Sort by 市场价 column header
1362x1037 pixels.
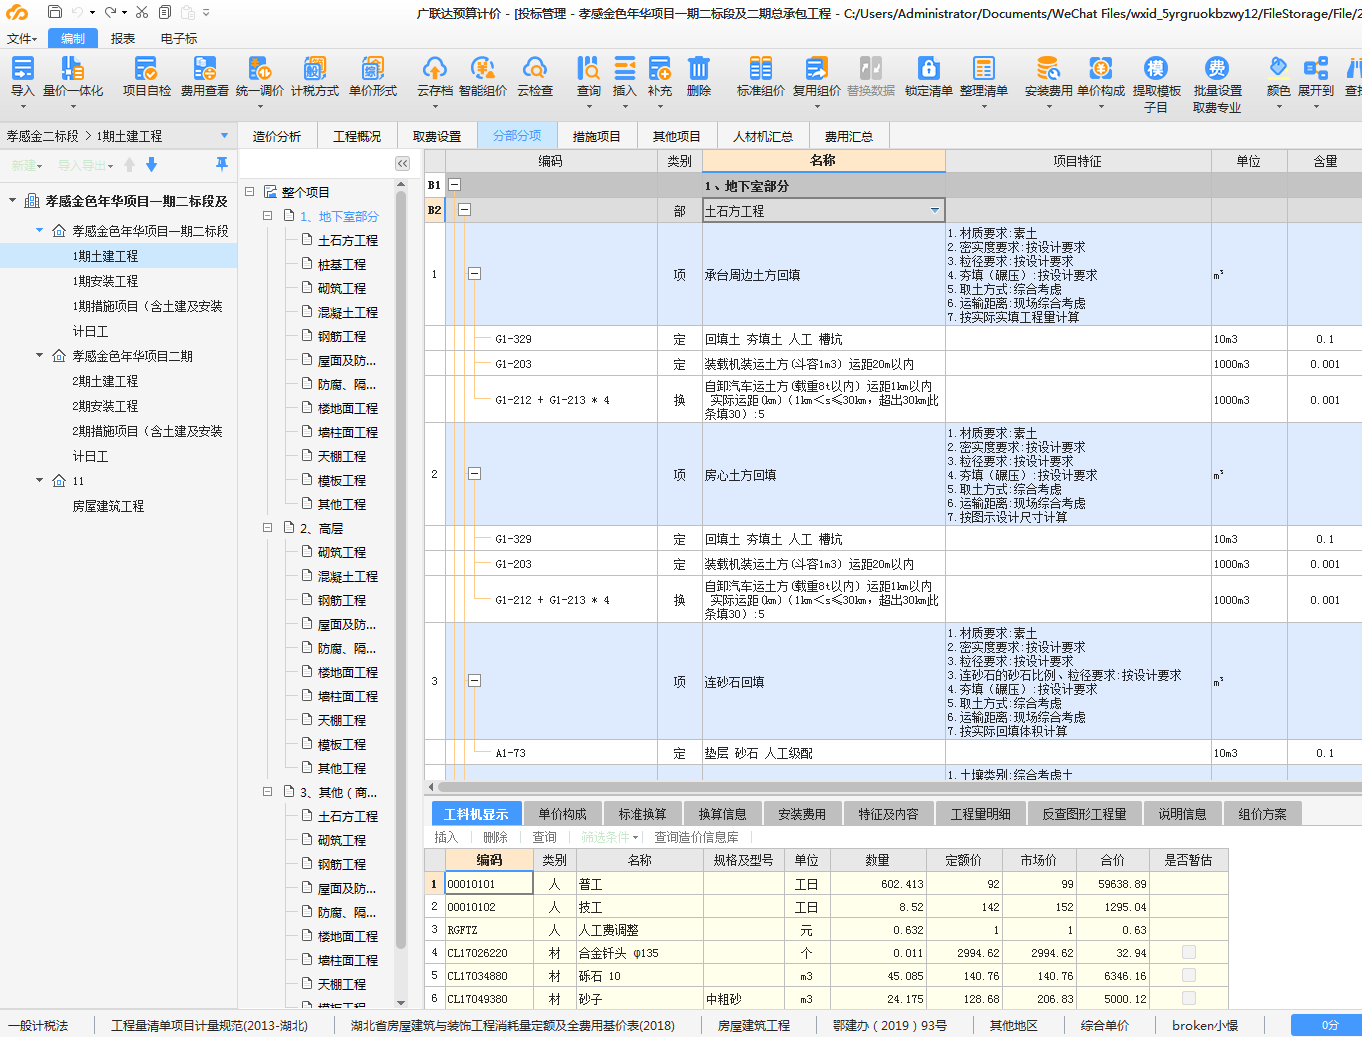[x=1038, y=860]
